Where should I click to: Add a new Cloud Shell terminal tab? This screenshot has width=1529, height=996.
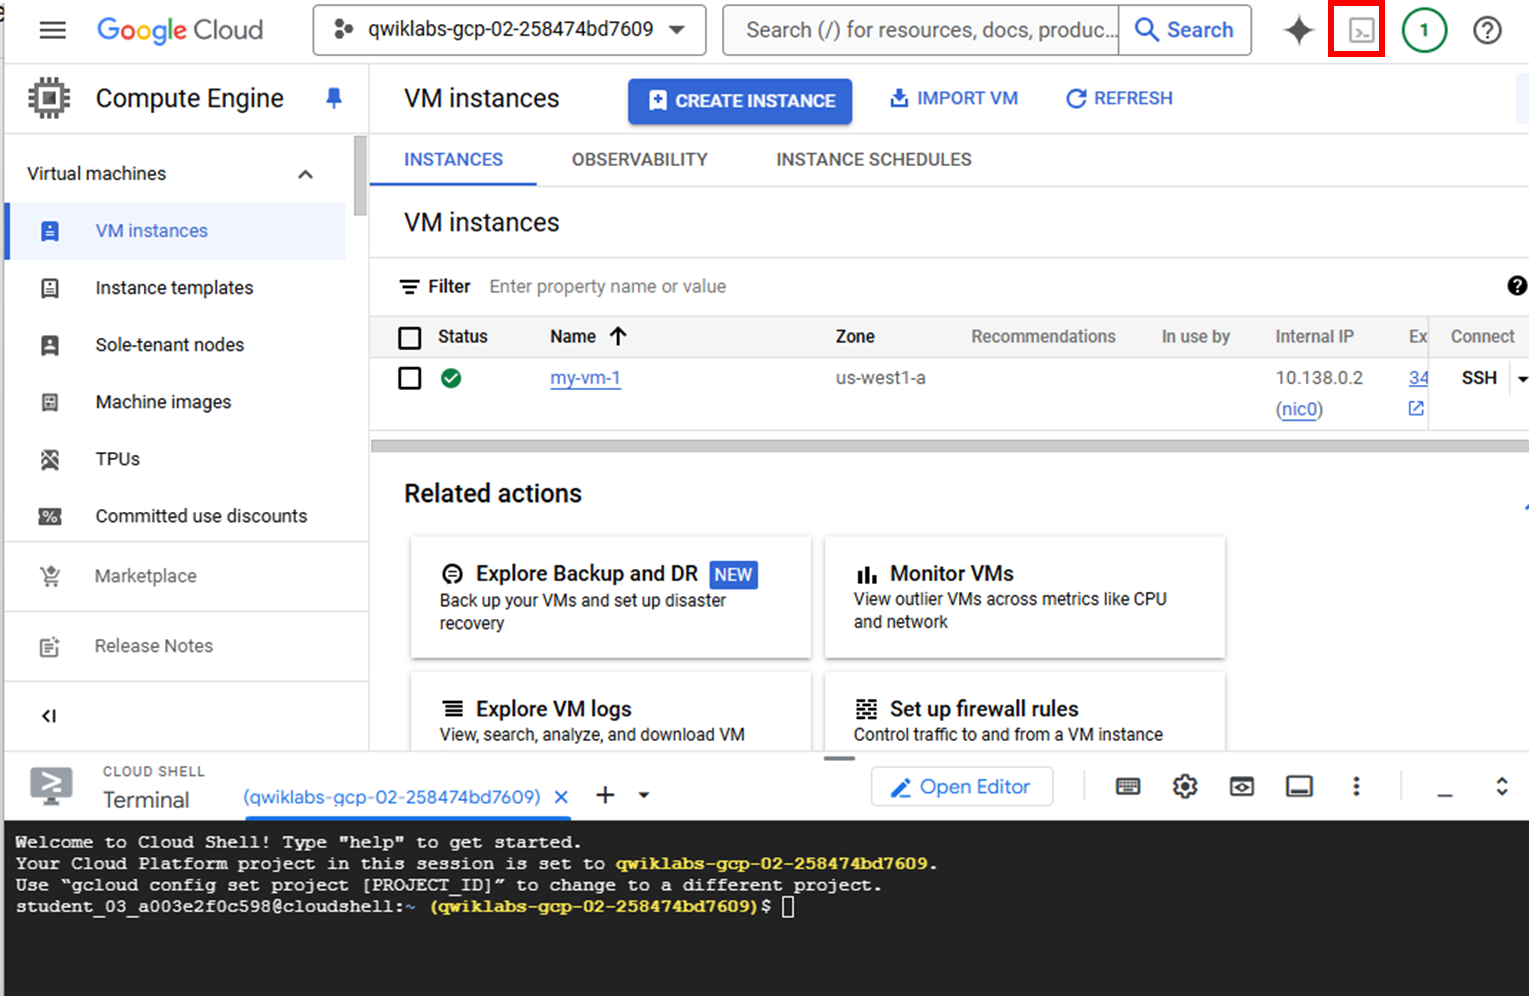click(605, 796)
